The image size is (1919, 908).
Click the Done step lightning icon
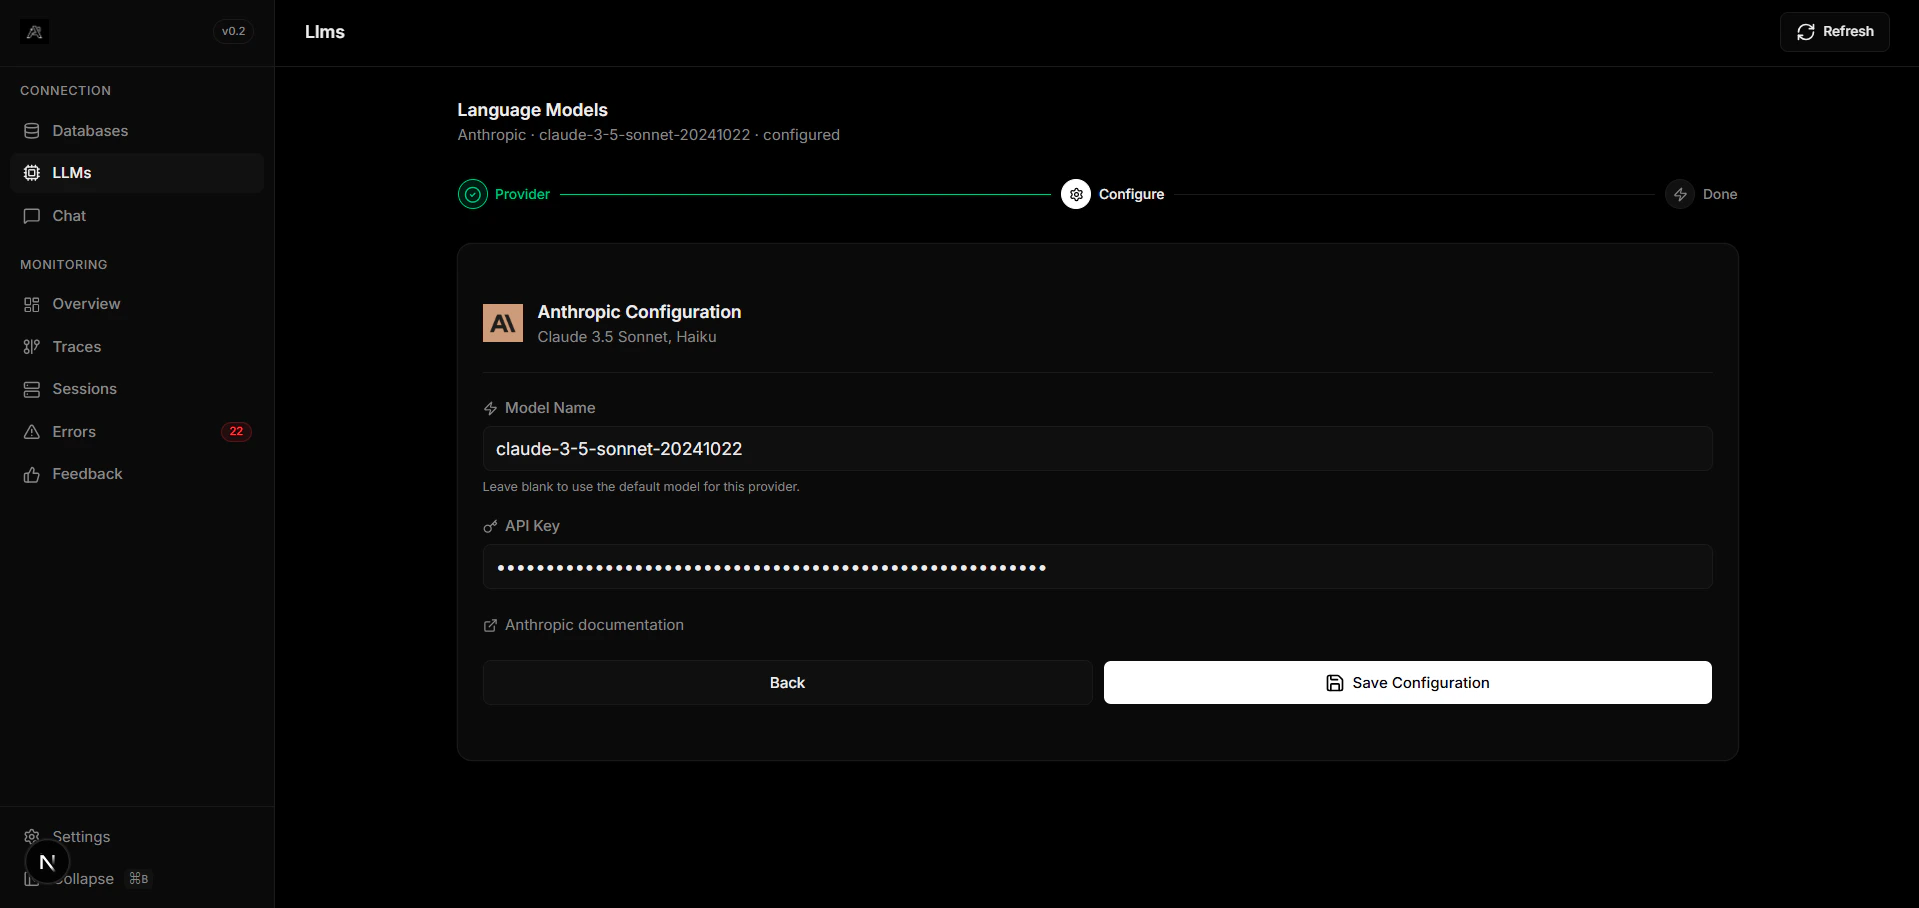(1680, 194)
